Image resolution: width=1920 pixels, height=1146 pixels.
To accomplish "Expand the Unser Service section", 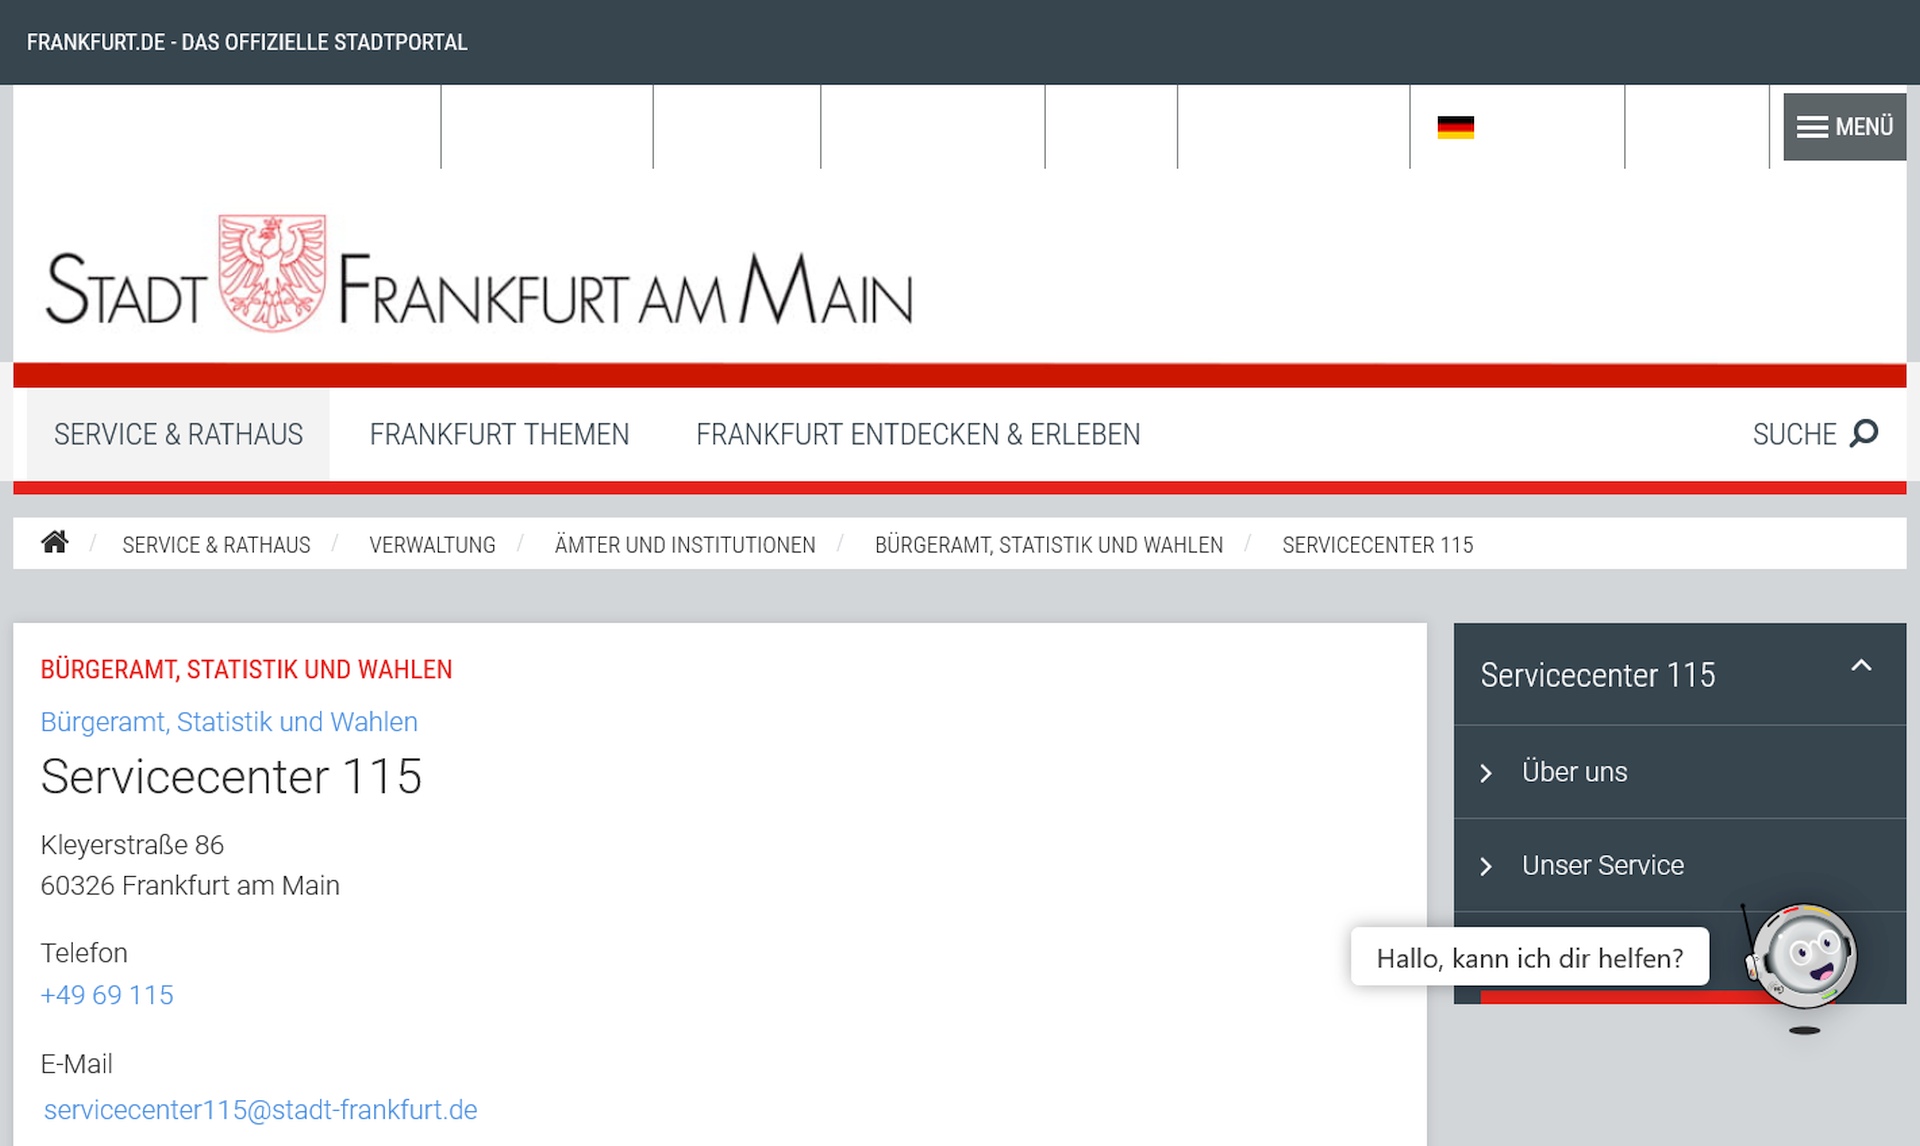I will 1602,865.
